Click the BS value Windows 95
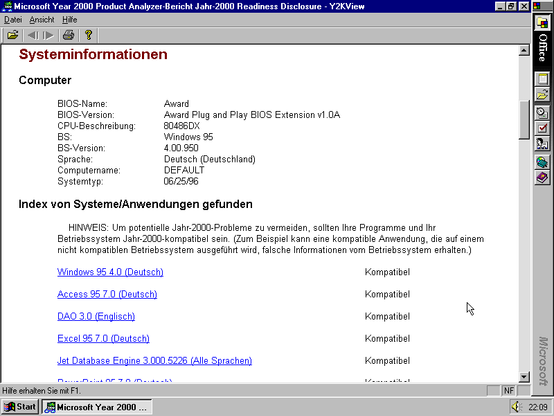Image resolution: width=554 pixels, height=416 pixels. [188, 137]
